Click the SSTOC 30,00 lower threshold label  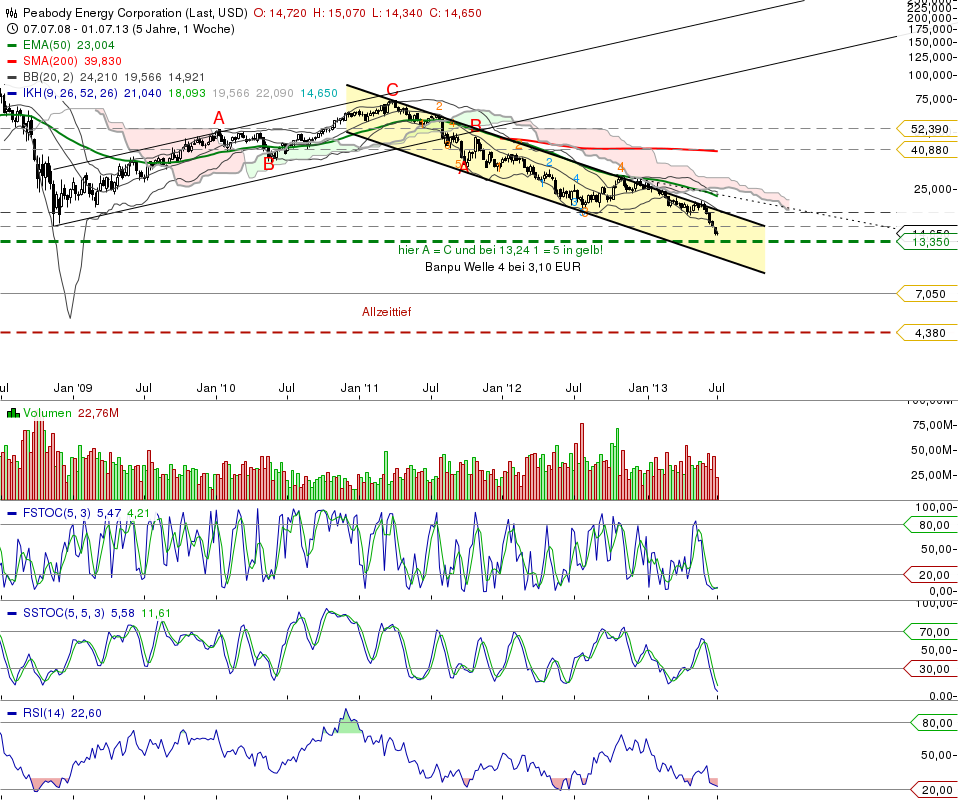tap(930, 669)
